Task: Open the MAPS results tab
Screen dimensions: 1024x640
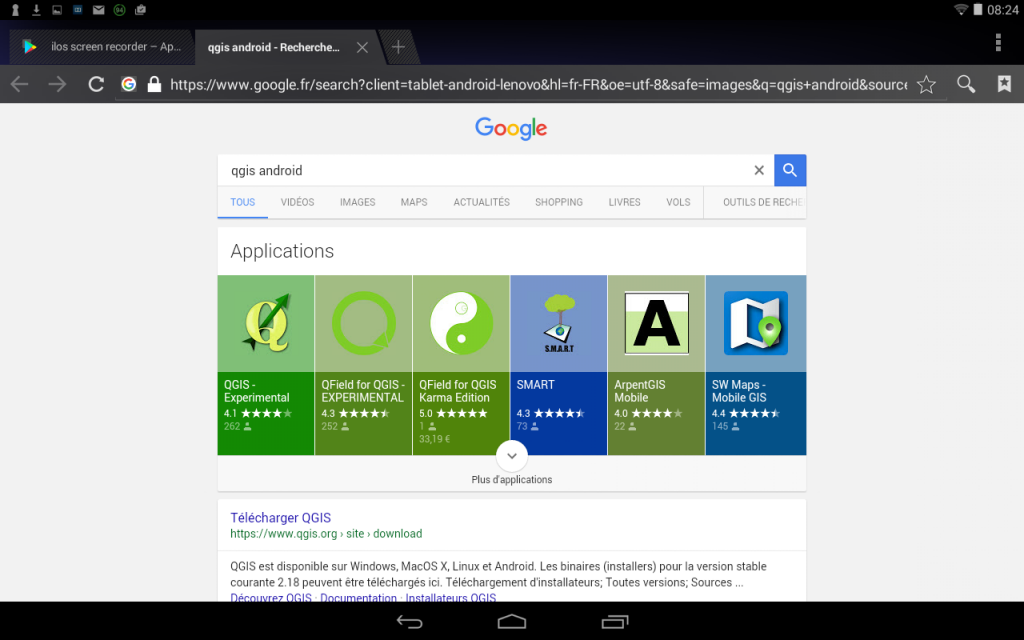Action: click(x=414, y=202)
